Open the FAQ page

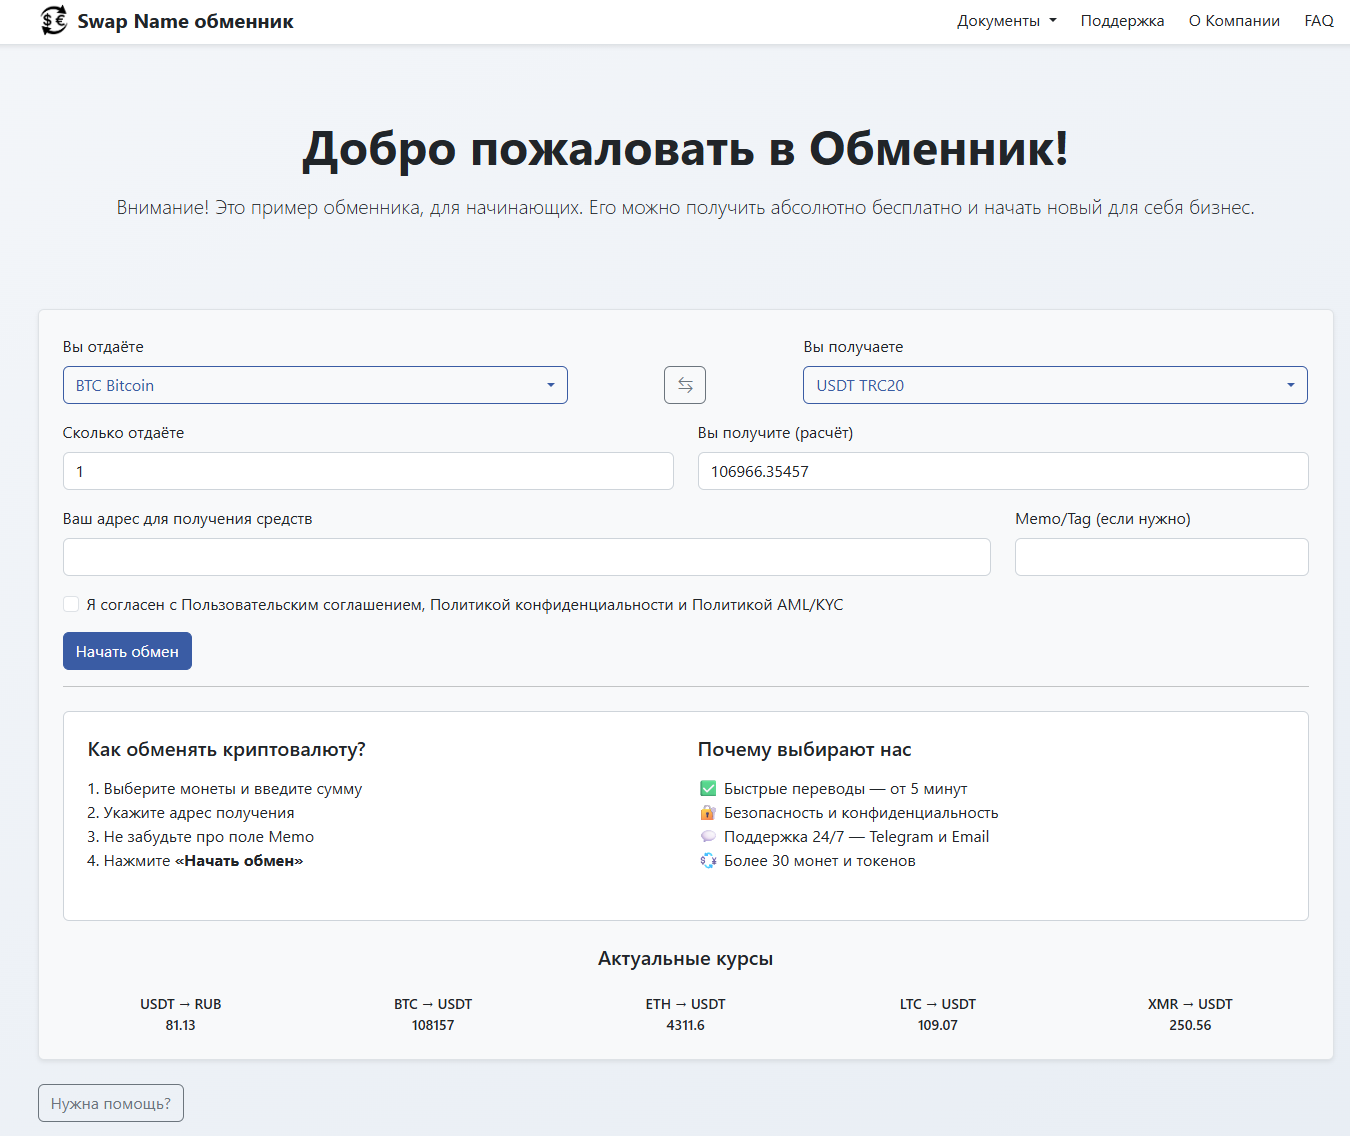[1318, 21]
